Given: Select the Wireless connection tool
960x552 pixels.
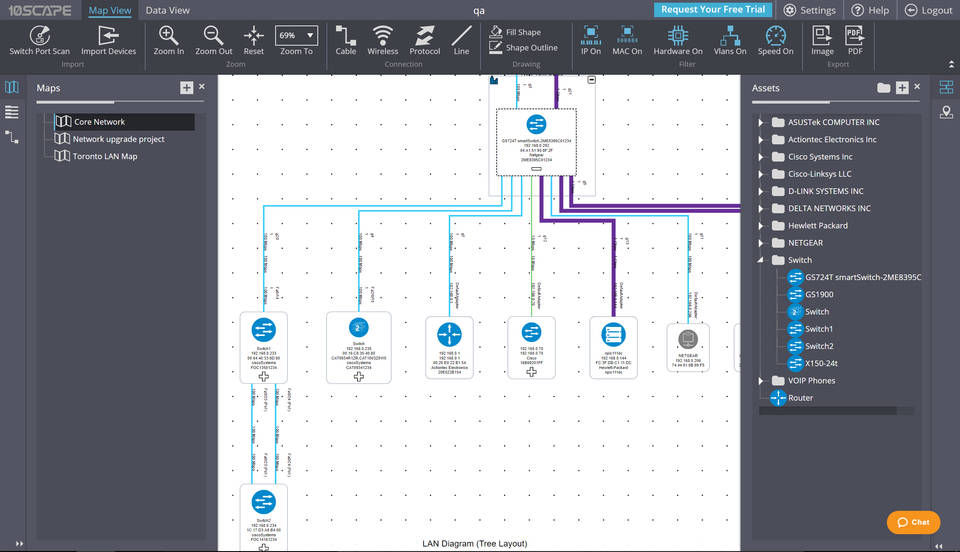Looking at the screenshot, I should click(x=382, y=36).
